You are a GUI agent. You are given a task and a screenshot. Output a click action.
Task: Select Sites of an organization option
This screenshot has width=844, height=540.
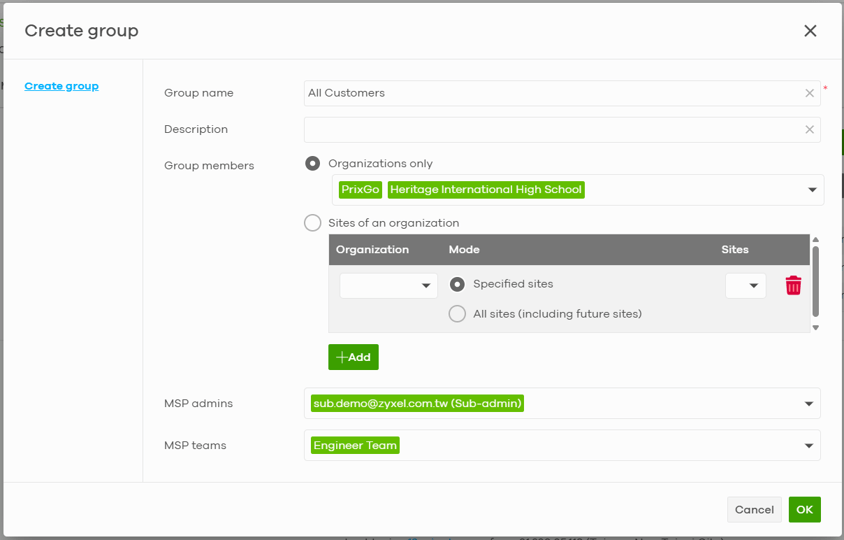pos(313,223)
